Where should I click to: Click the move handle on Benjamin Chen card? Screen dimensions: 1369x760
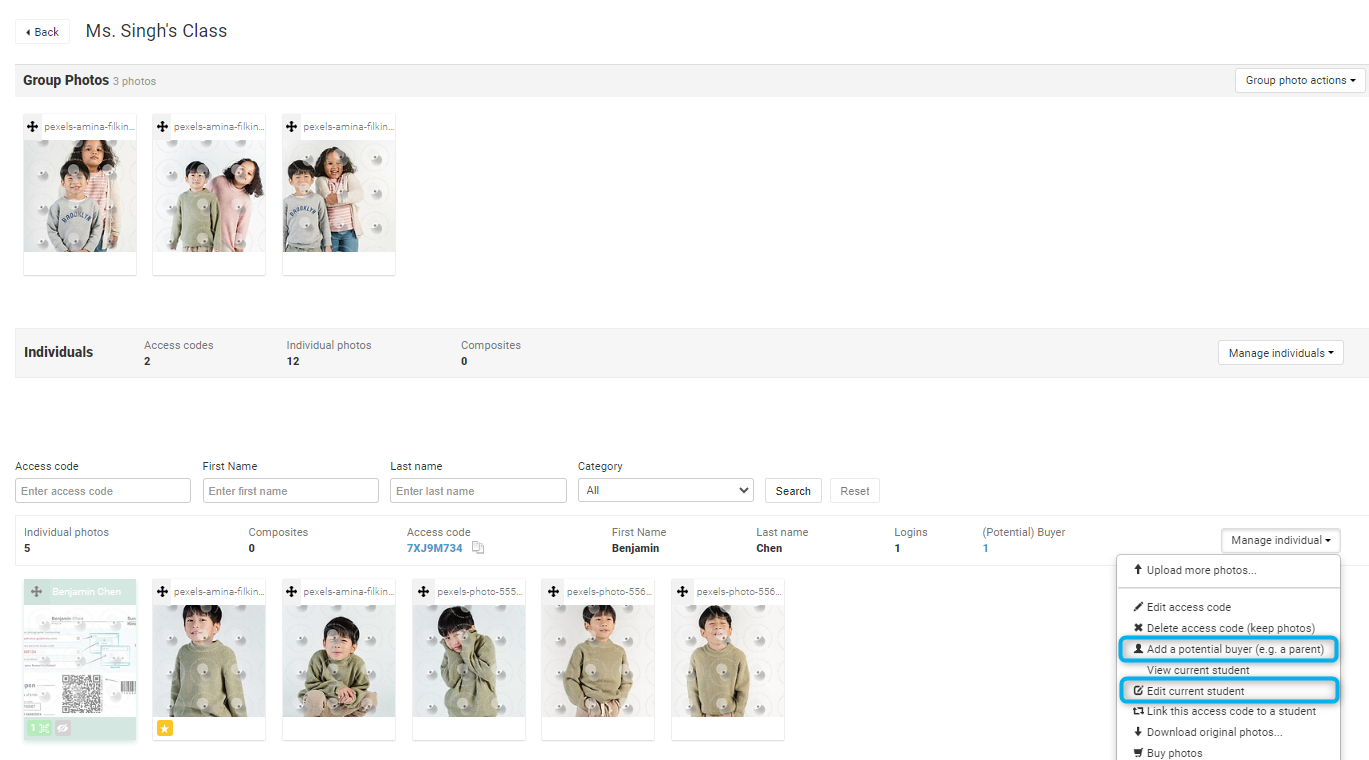pyautogui.click(x=36, y=592)
